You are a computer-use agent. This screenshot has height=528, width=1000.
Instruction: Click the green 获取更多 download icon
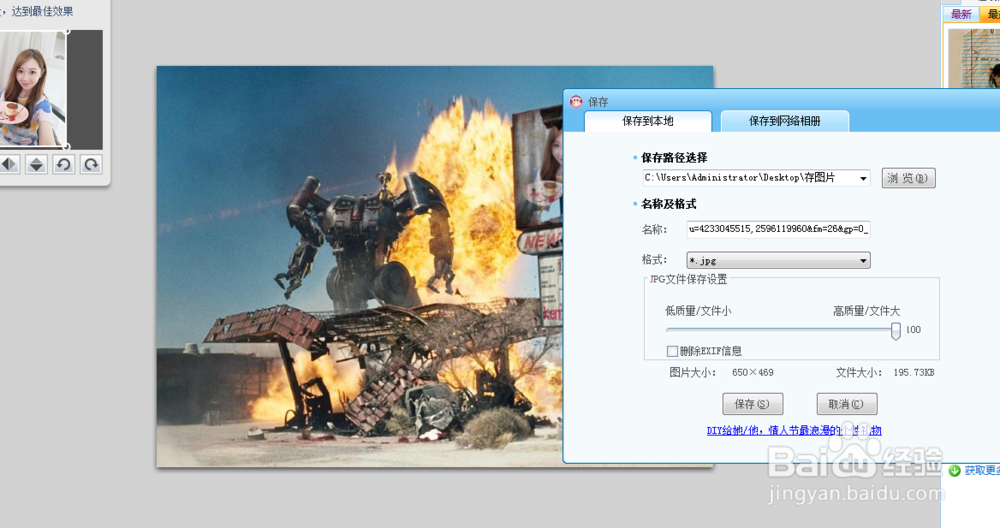pos(955,471)
